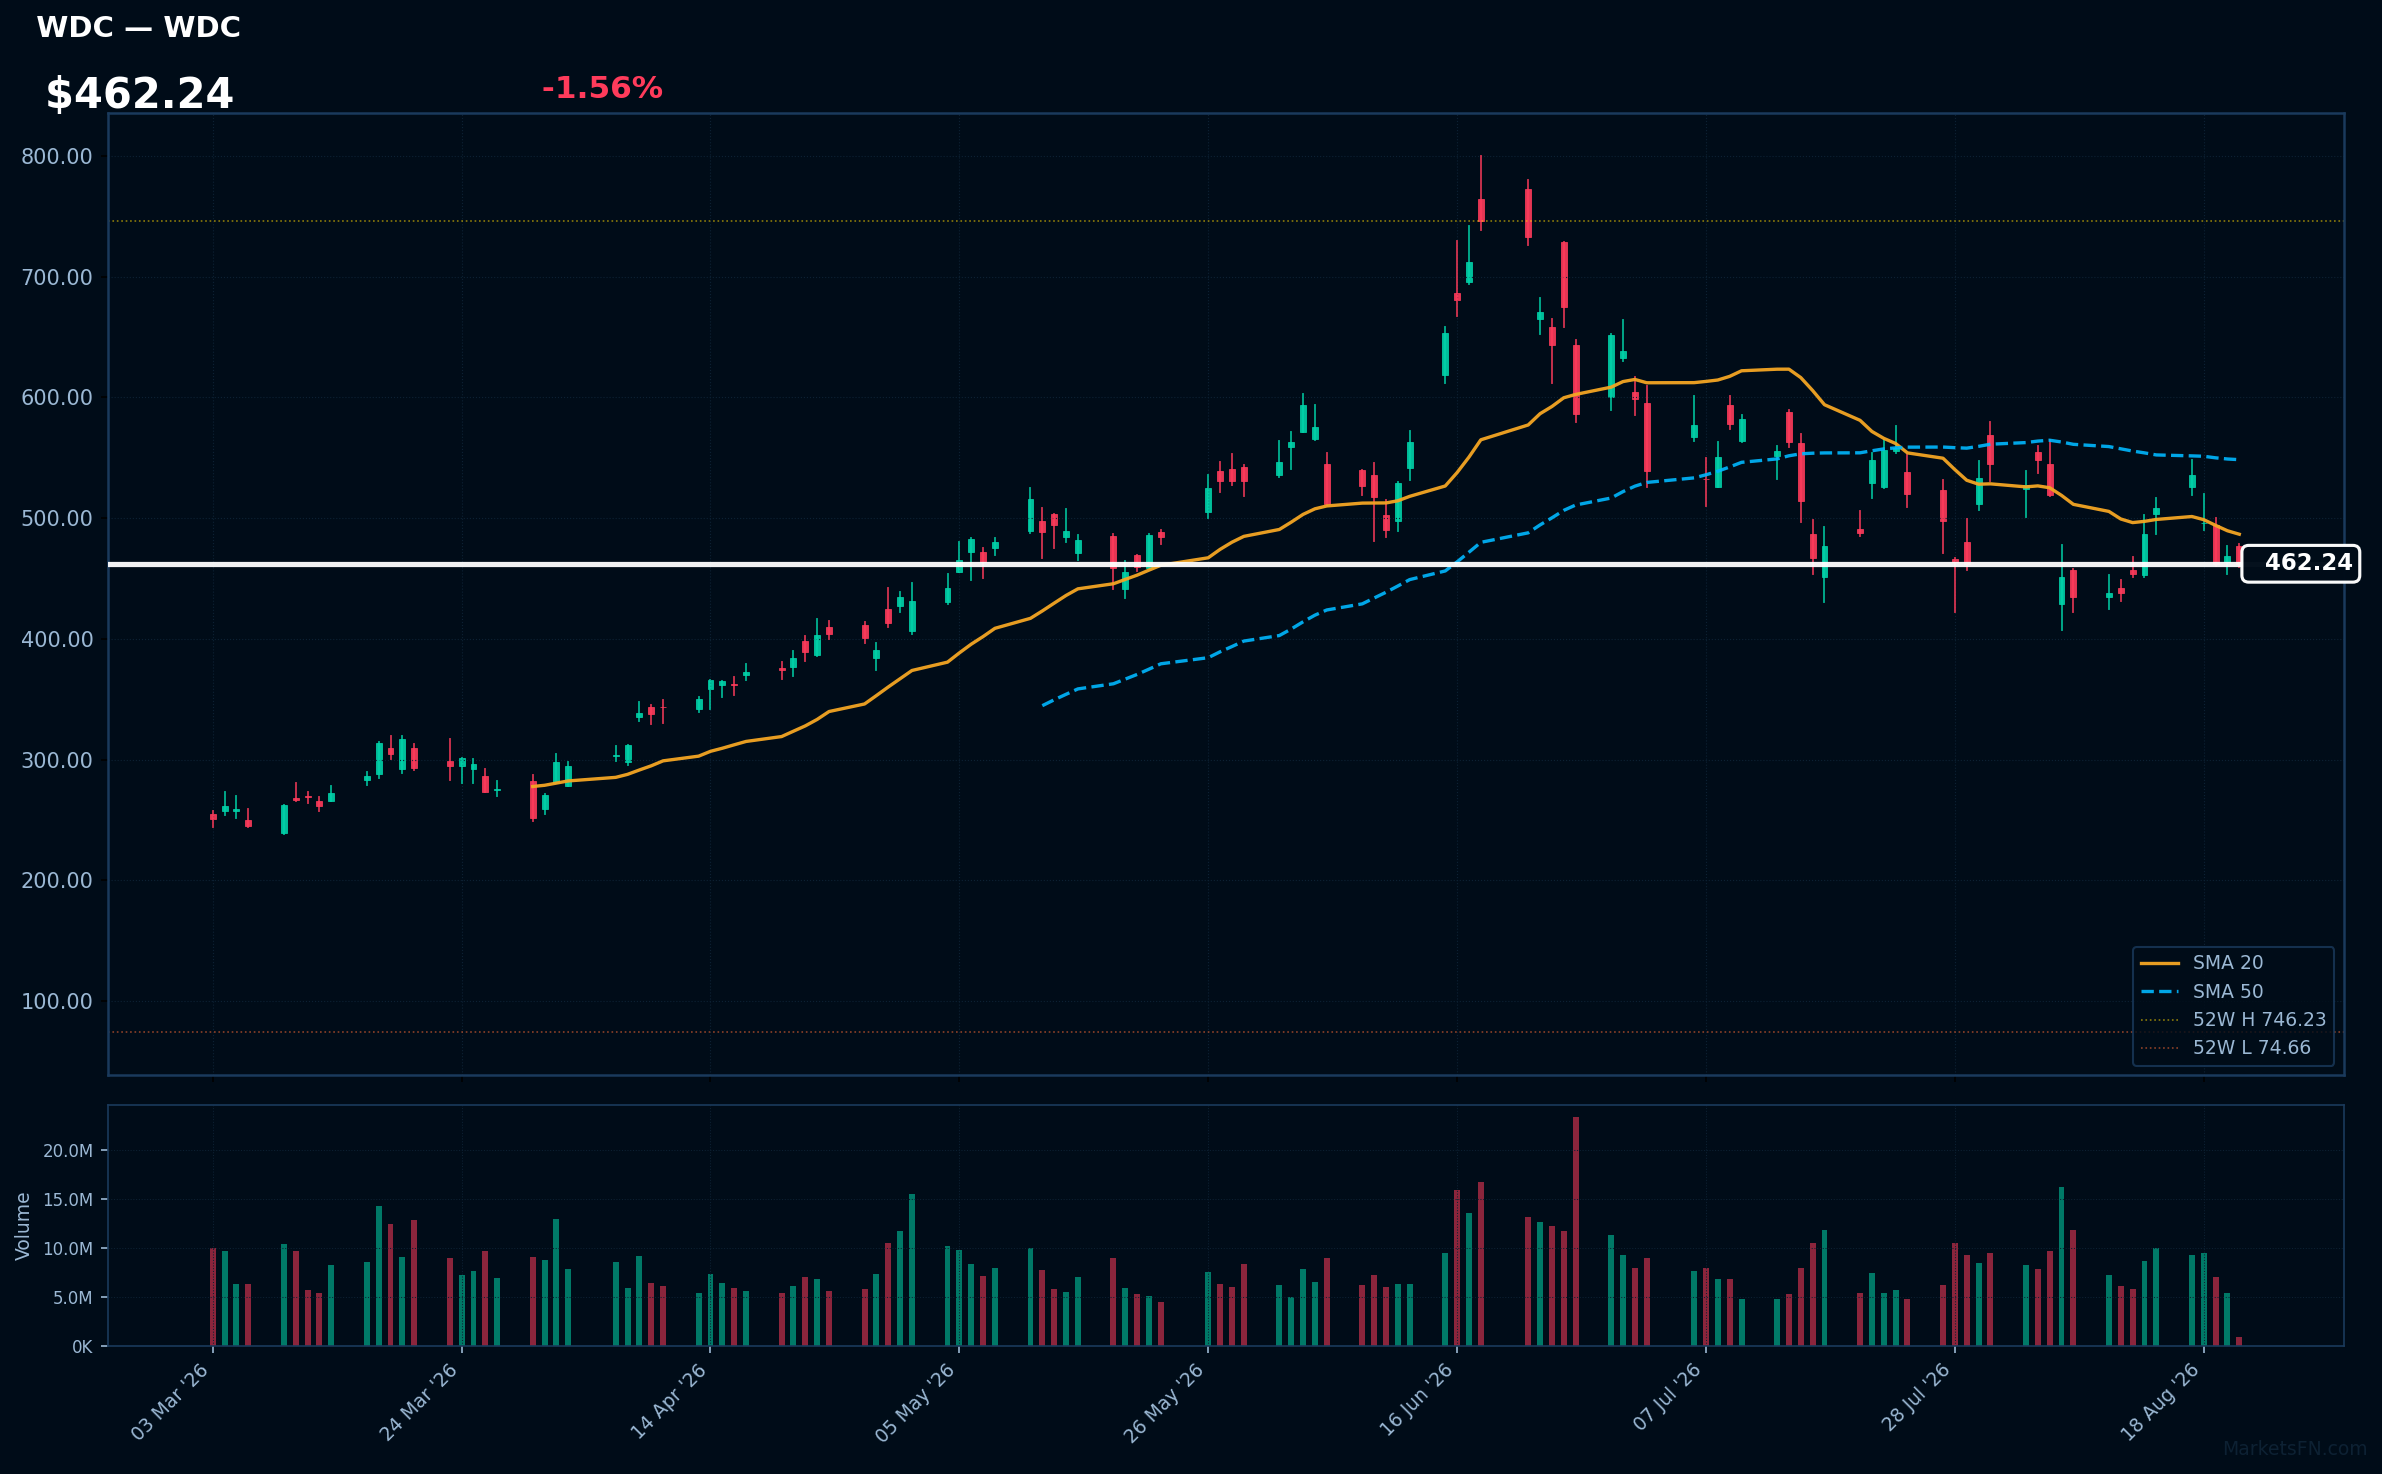Image resolution: width=2382 pixels, height=1474 pixels.
Task: Click the 700.00 price axis label
Action: click(57, 278)
